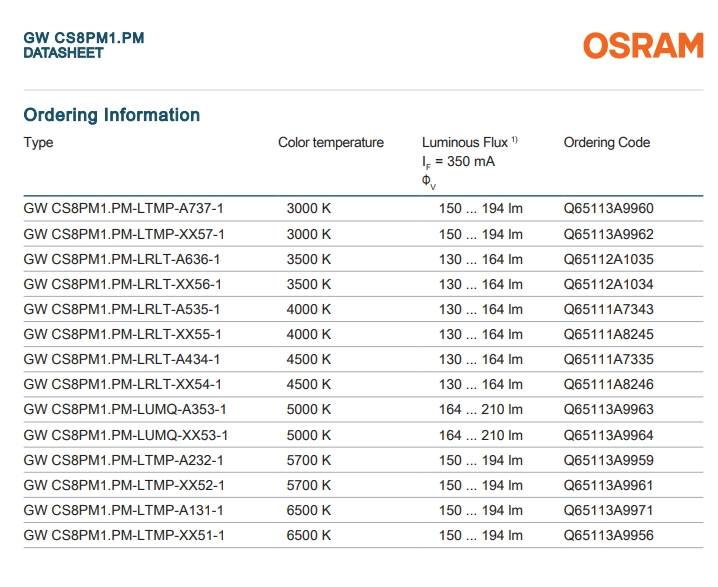718x587 pixels.
Task: Select type GW CS8PM1.PM-LTMP-A131-1
Action: (x=124, y=510)
